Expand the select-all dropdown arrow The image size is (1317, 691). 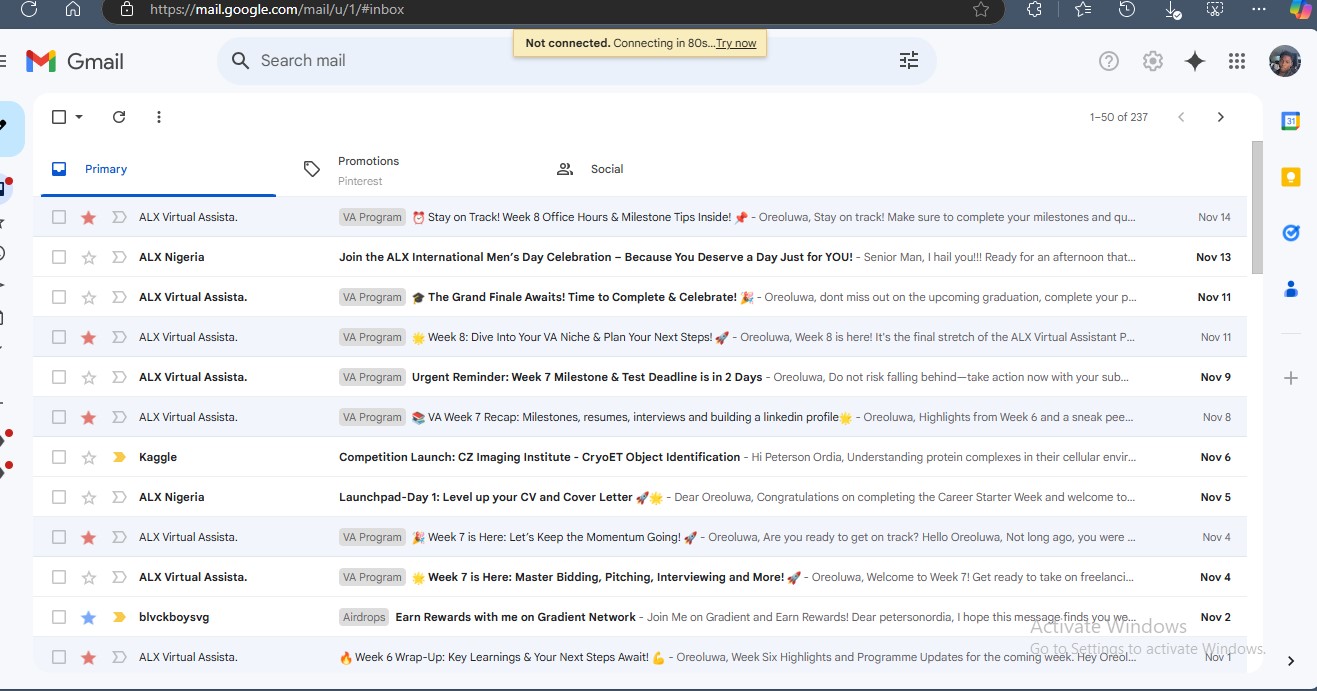click(x=79, y=117)
